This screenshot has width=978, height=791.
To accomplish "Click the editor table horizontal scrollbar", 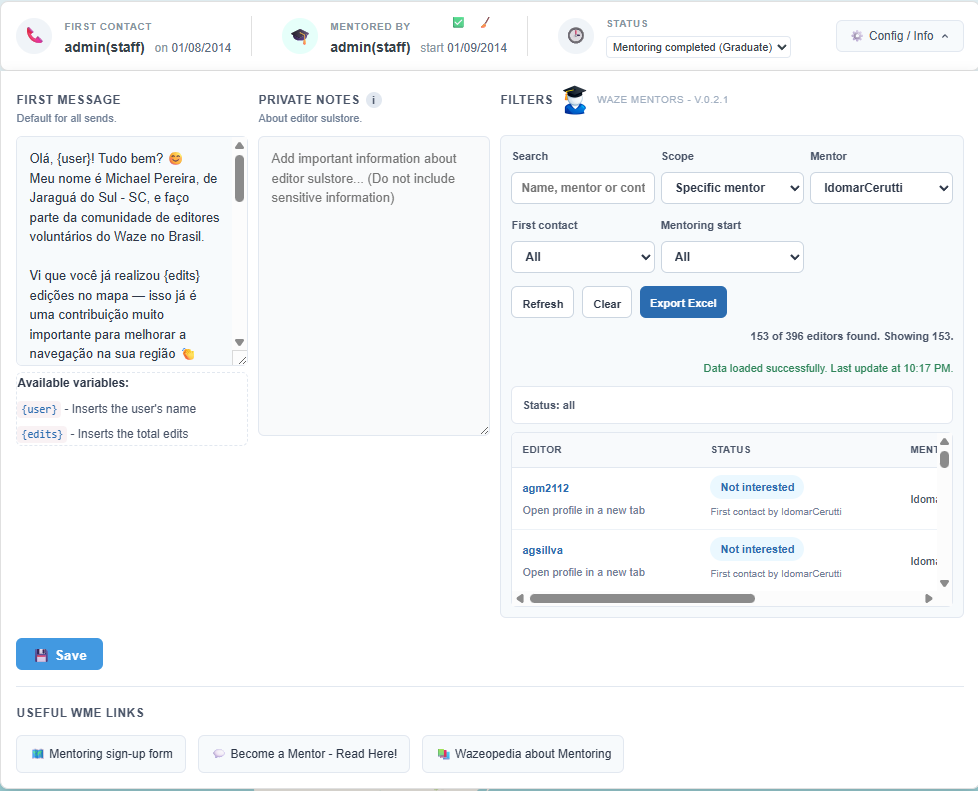I will point(642,598).
